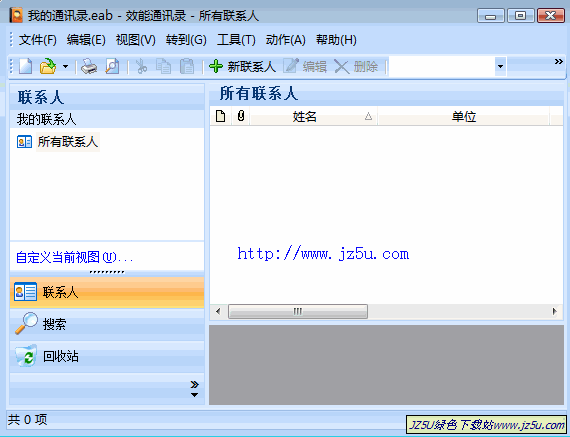This screenshot has height=437, width=570.
Task: Open the 帮助(H) menu
Action: pyautogui.click(x=336, y=40)
